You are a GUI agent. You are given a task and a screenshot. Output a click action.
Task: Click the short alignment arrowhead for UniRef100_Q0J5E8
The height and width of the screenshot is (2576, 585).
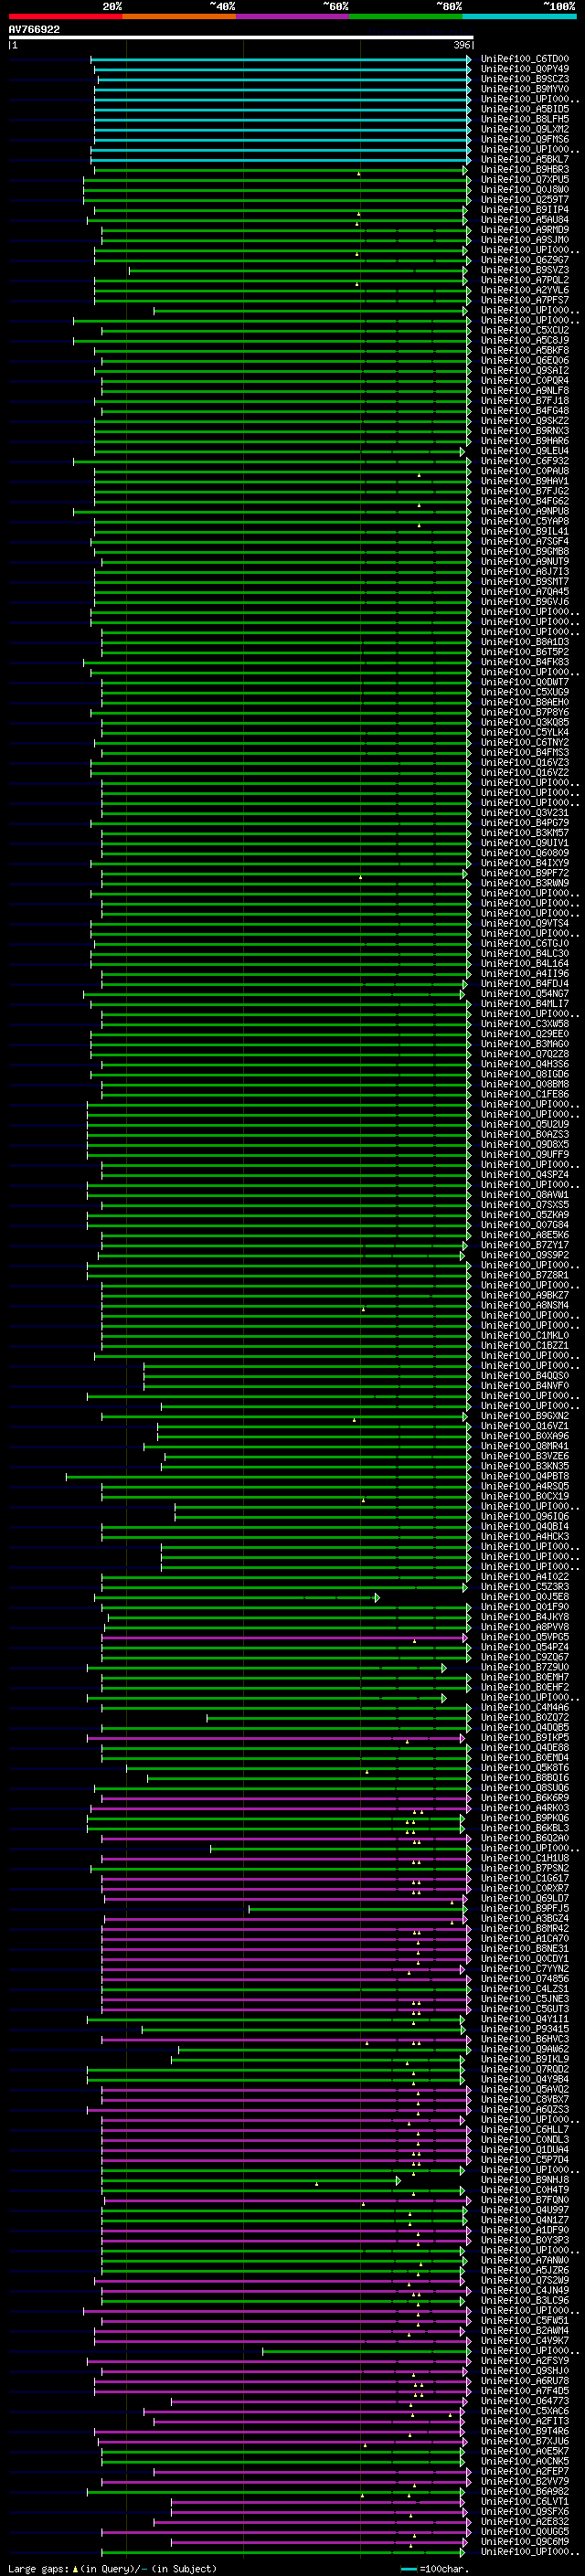tap(377, 1597)
